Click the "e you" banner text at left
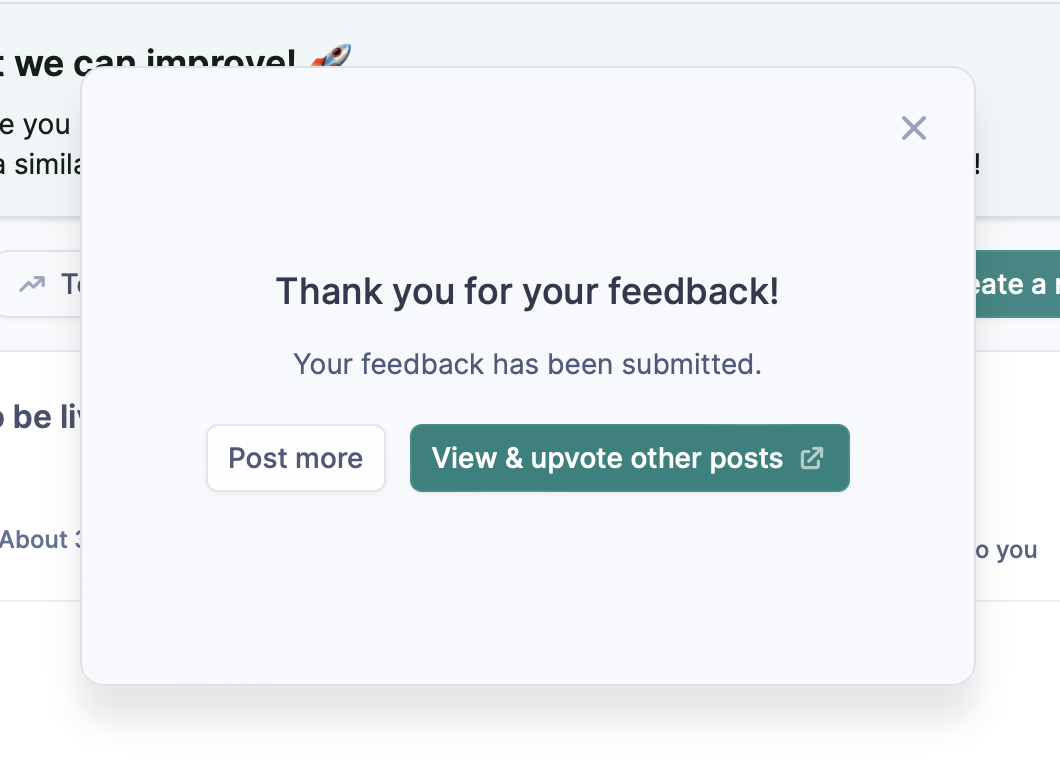 click(35, 125)
